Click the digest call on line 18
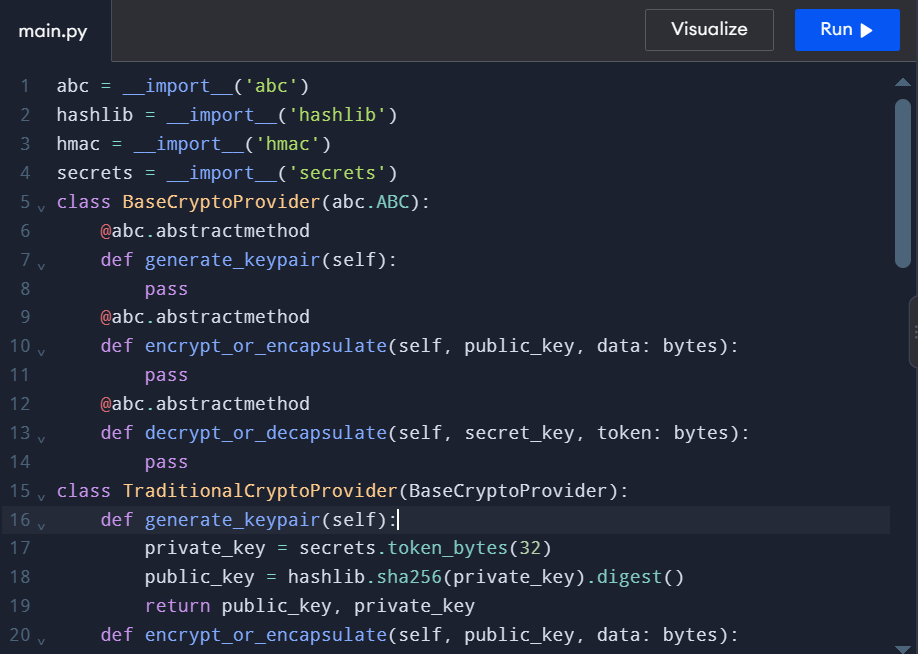Screen dimensions: 918x654 coord(629,577)
